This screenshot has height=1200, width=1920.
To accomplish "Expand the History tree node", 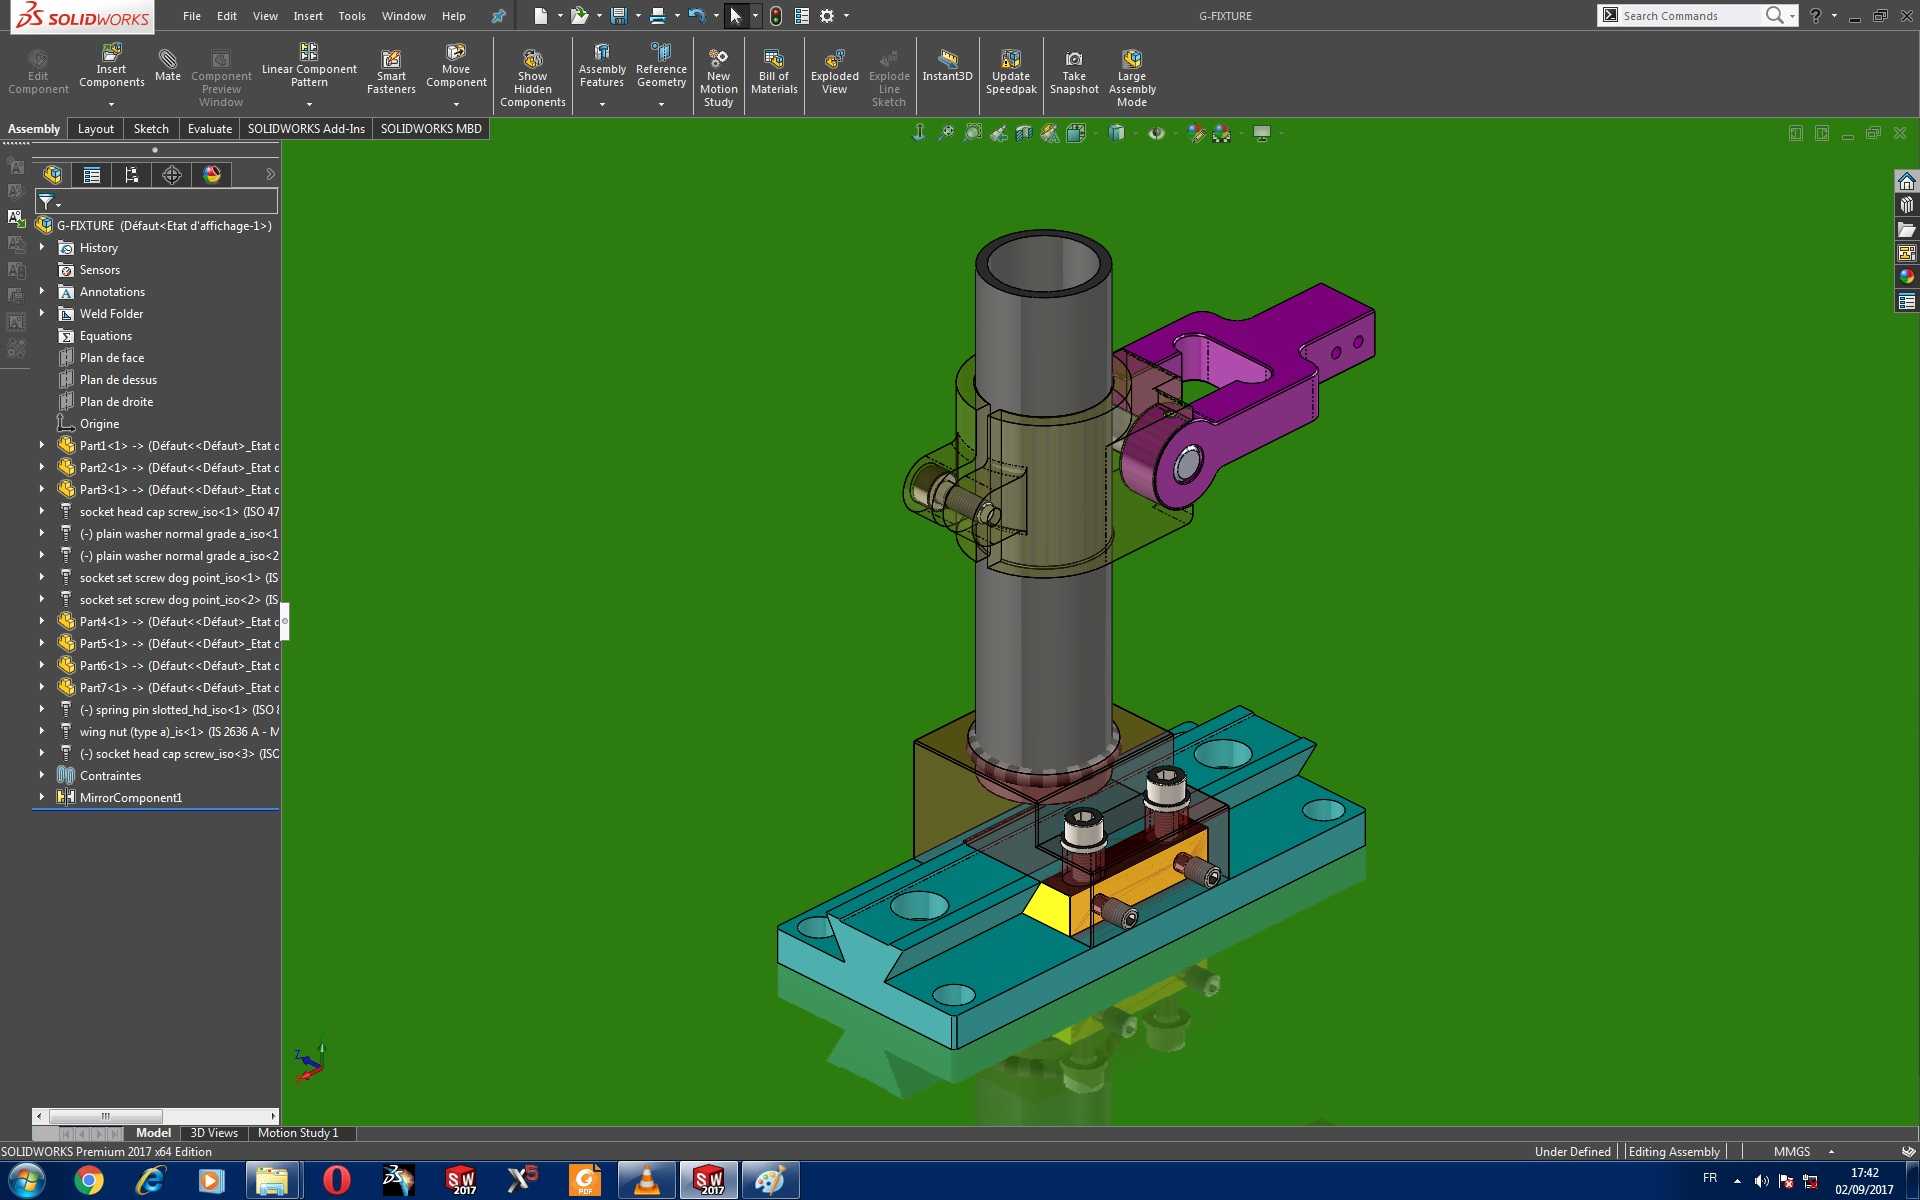I will (42, 247).
